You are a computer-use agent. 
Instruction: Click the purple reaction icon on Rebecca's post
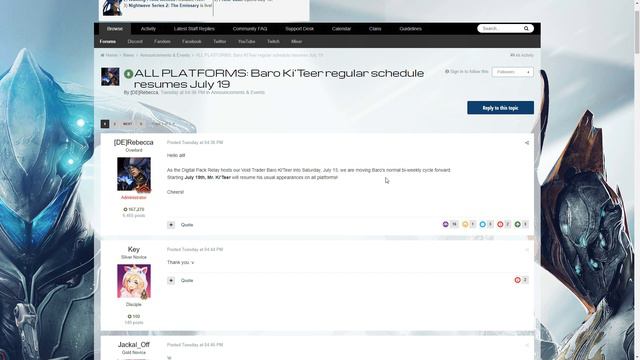pyautogui.click(x=445, y=224)
